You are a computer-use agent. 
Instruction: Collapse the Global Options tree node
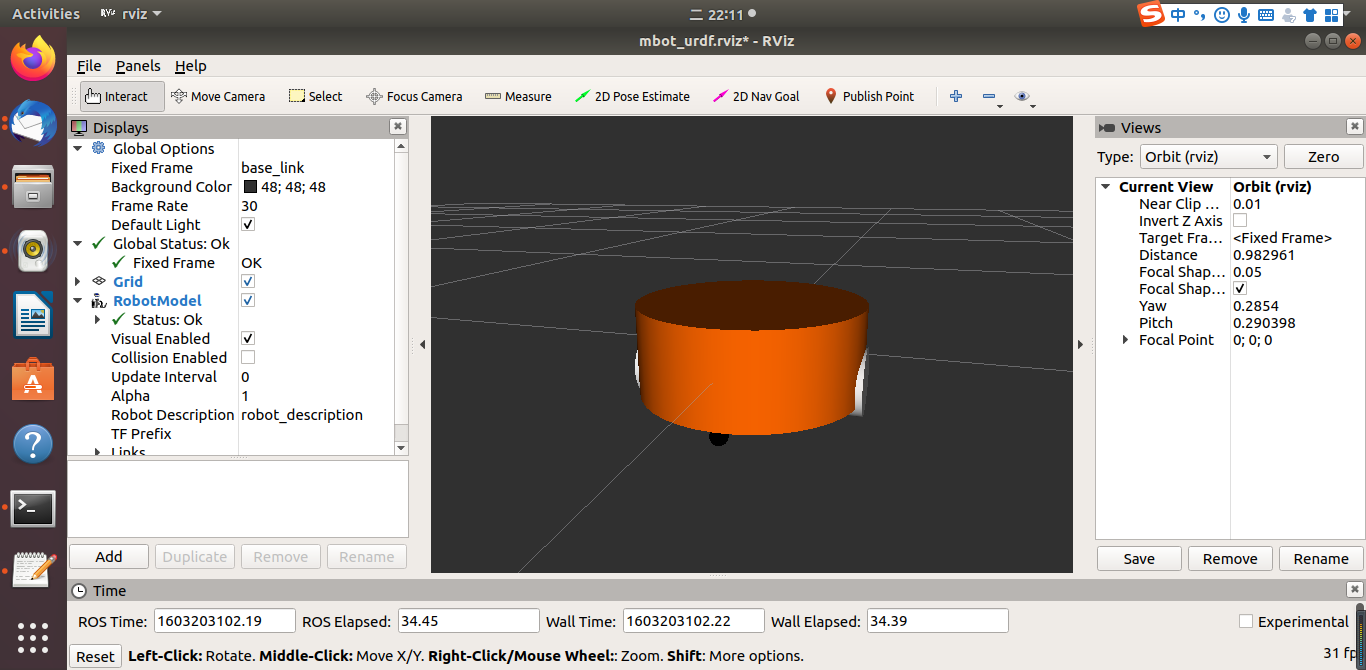point(78,149)
